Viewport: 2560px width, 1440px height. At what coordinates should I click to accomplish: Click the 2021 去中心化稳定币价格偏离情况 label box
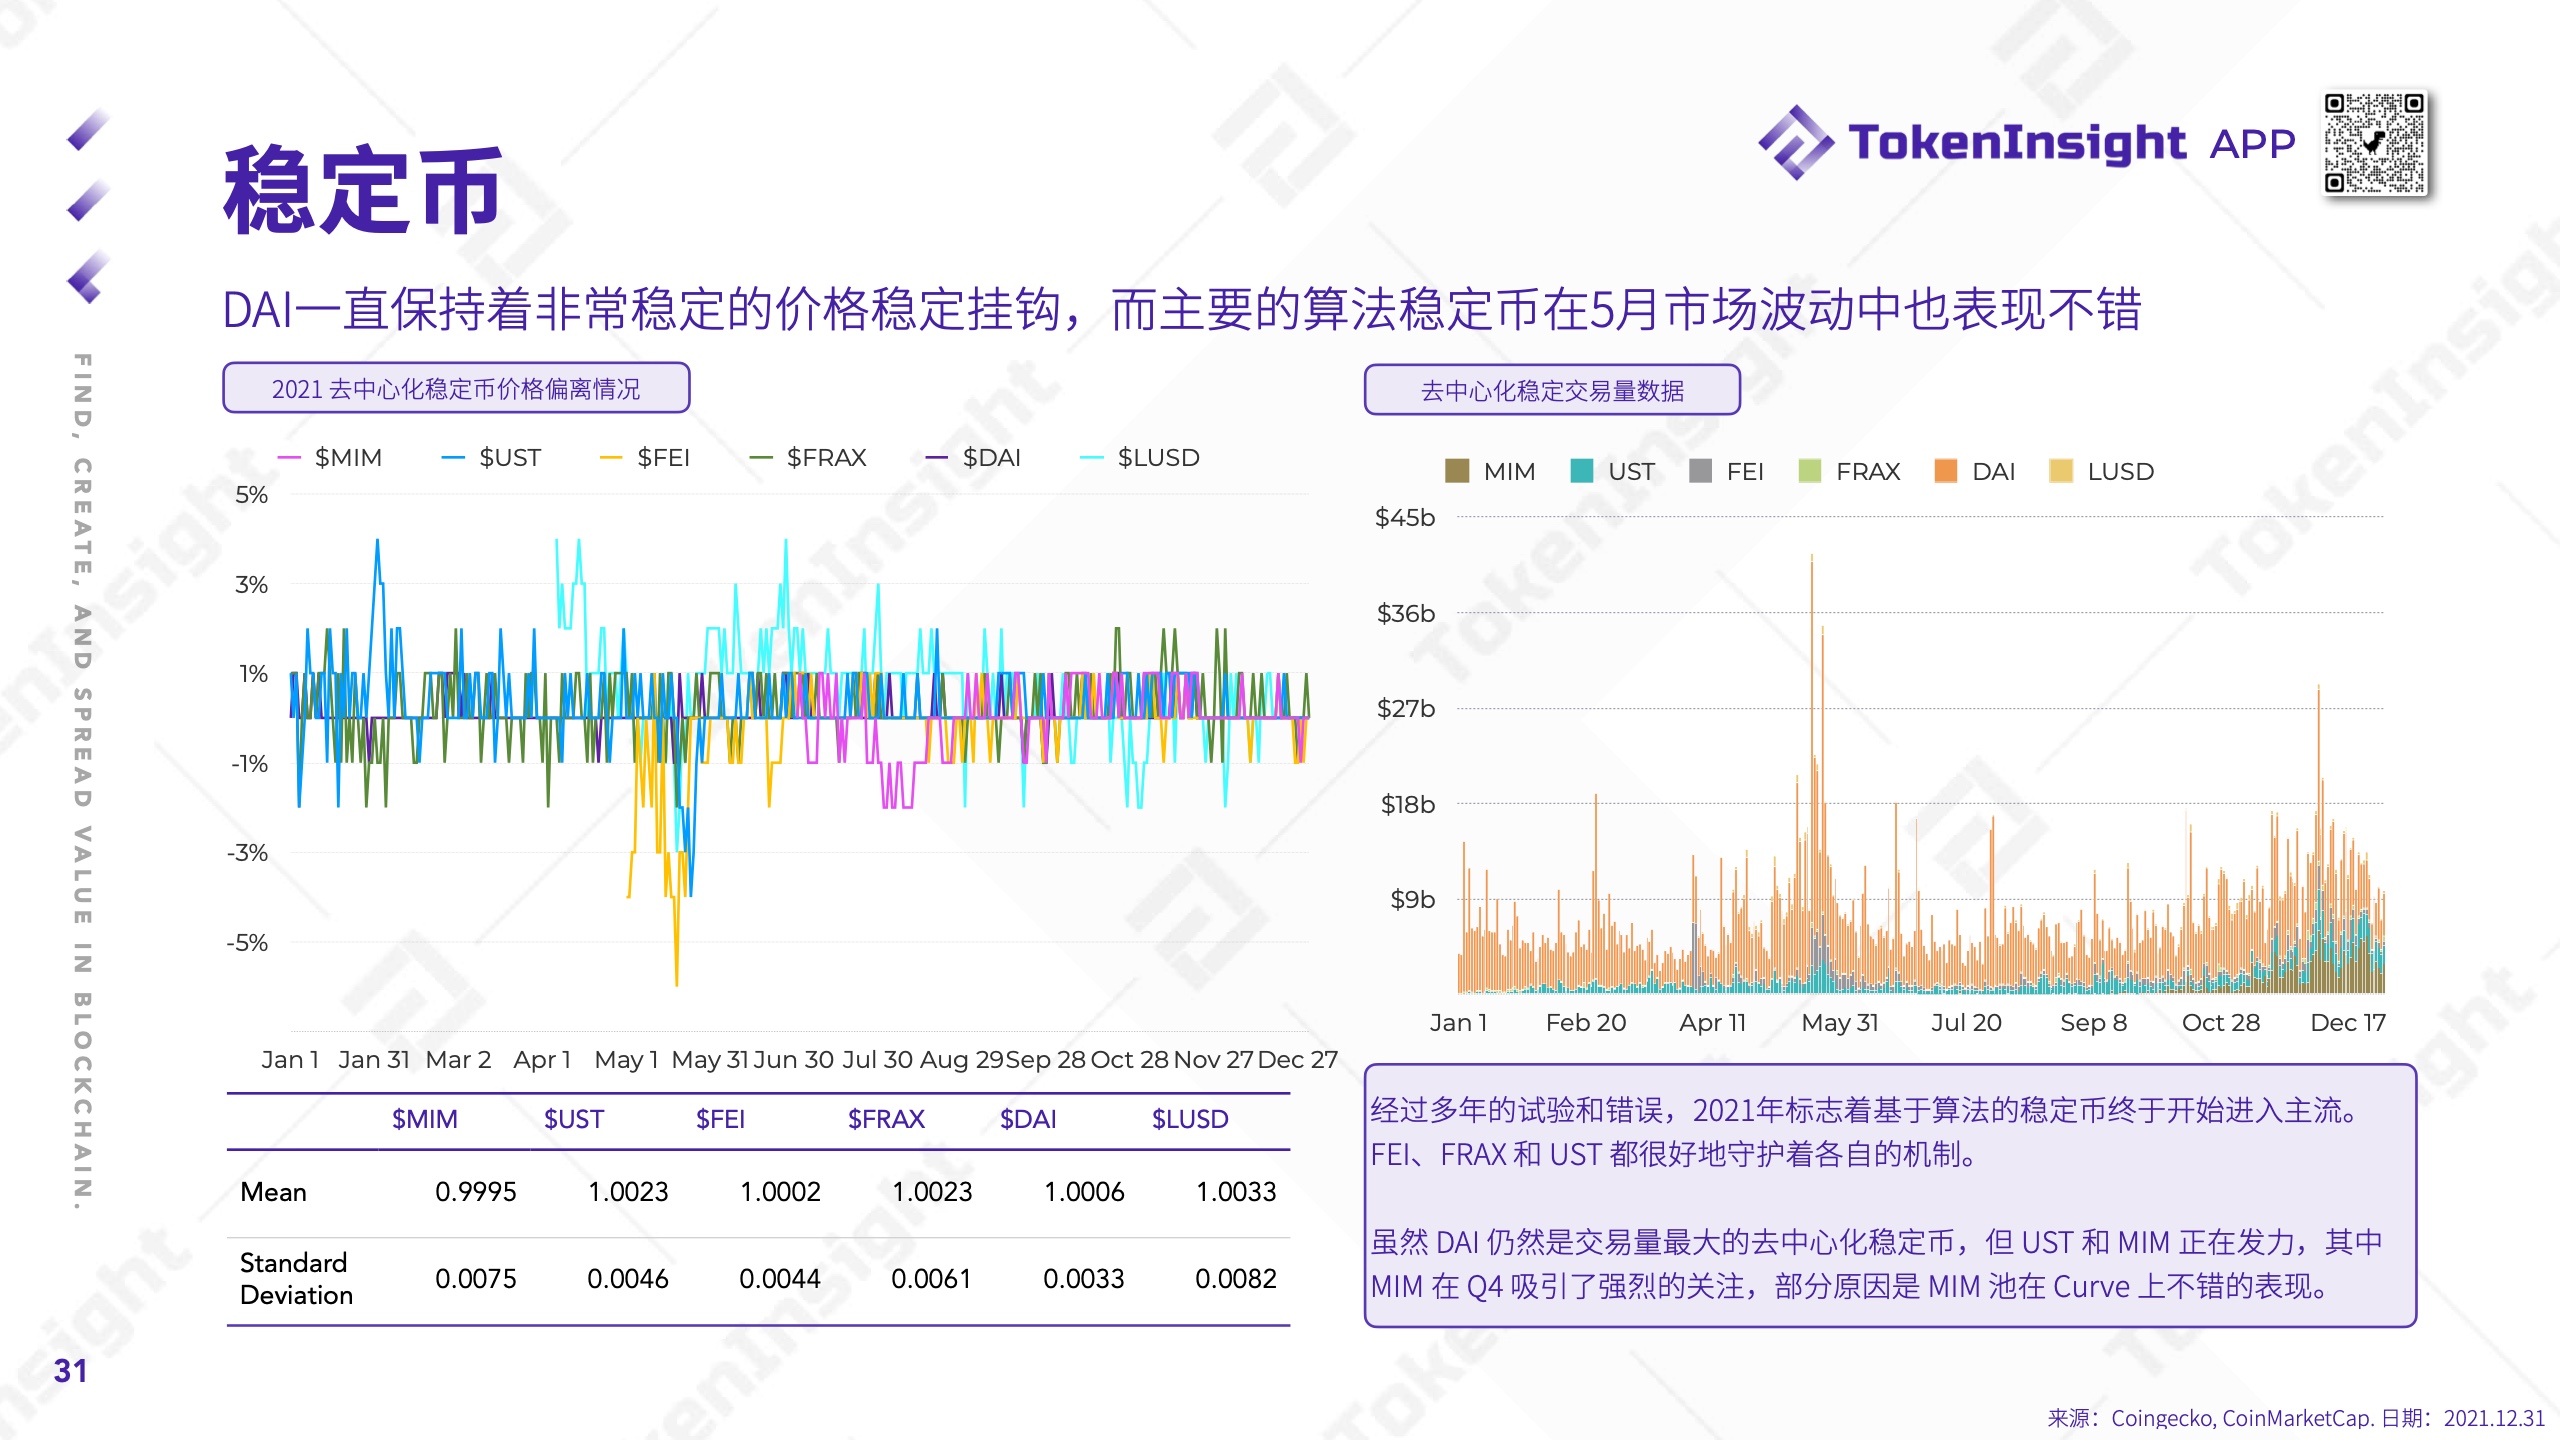tap(456, 388)
